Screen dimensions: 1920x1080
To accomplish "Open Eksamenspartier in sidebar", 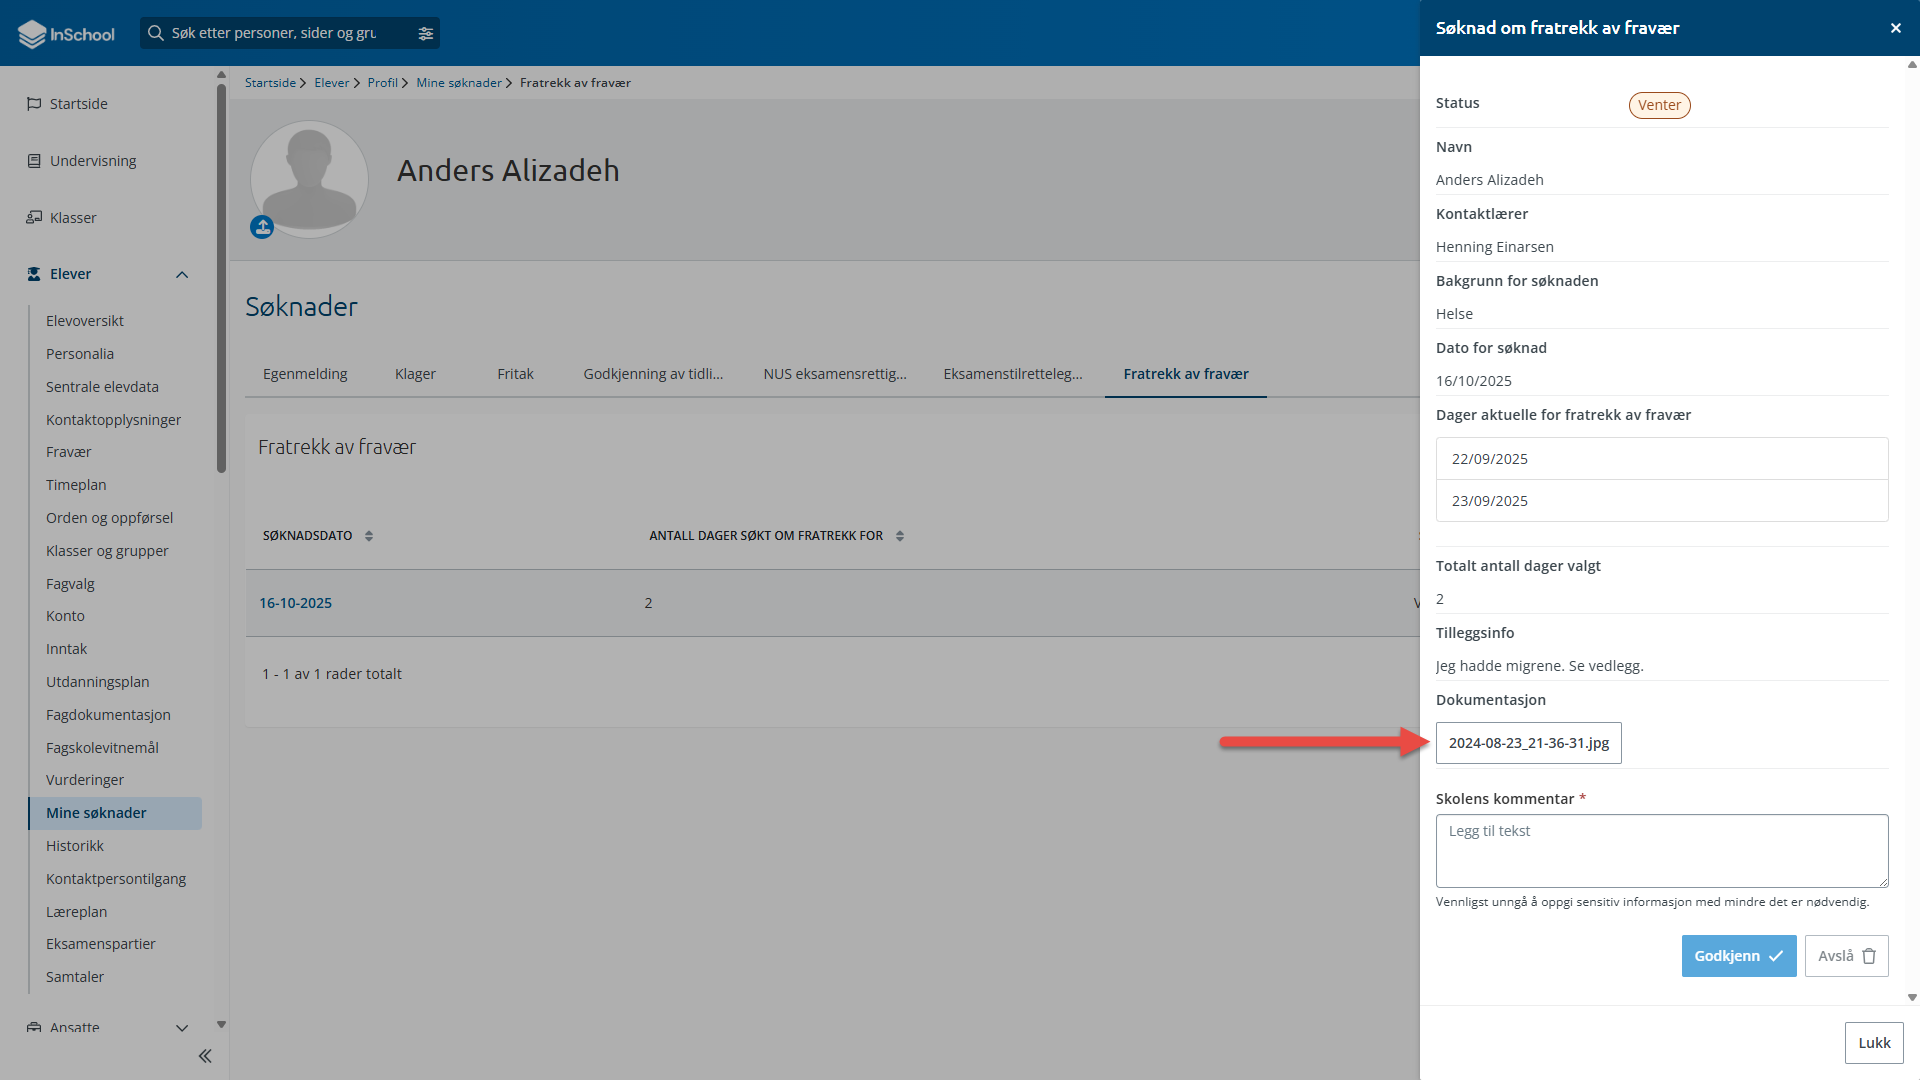I will [x=101, y=944].
